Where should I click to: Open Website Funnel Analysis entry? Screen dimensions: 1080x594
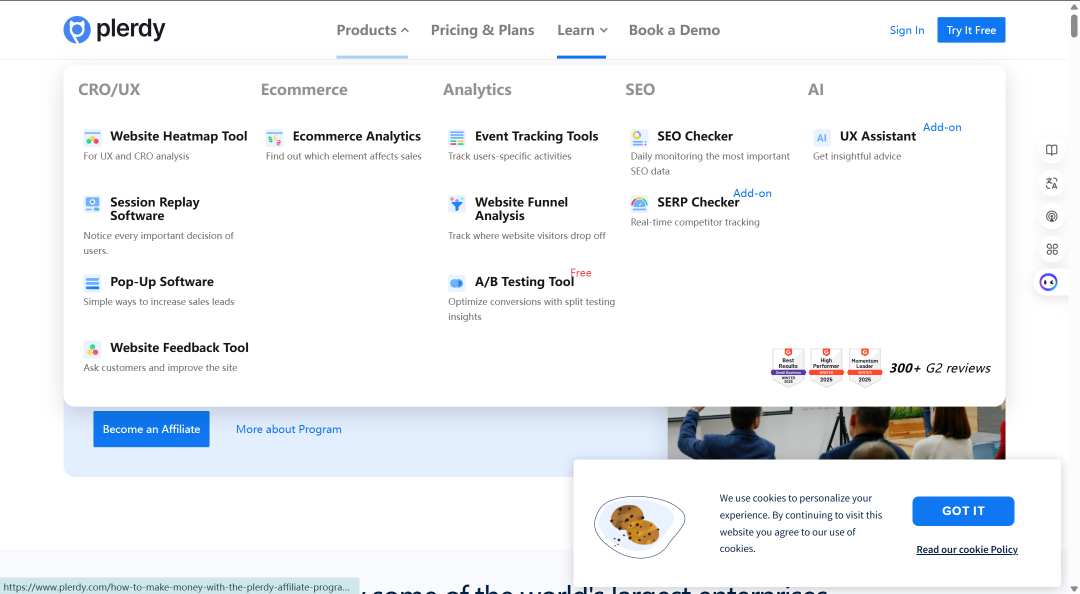point(521,209)
